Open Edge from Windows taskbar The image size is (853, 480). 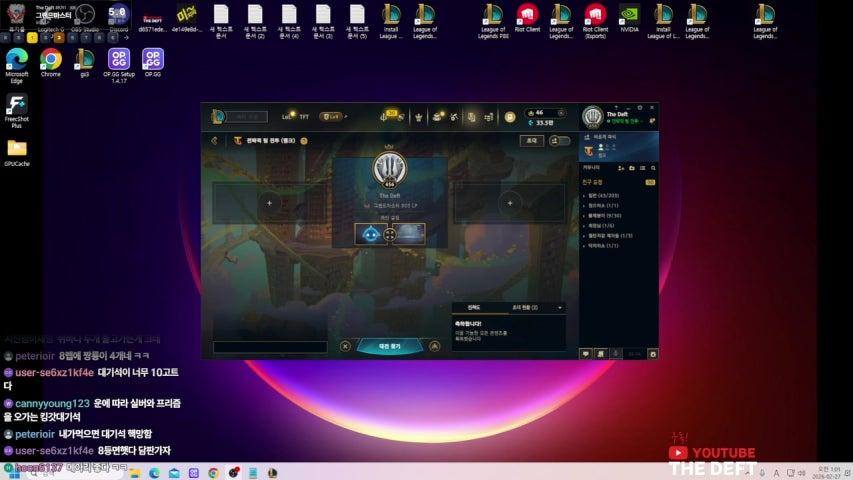[x=154, y=473]
